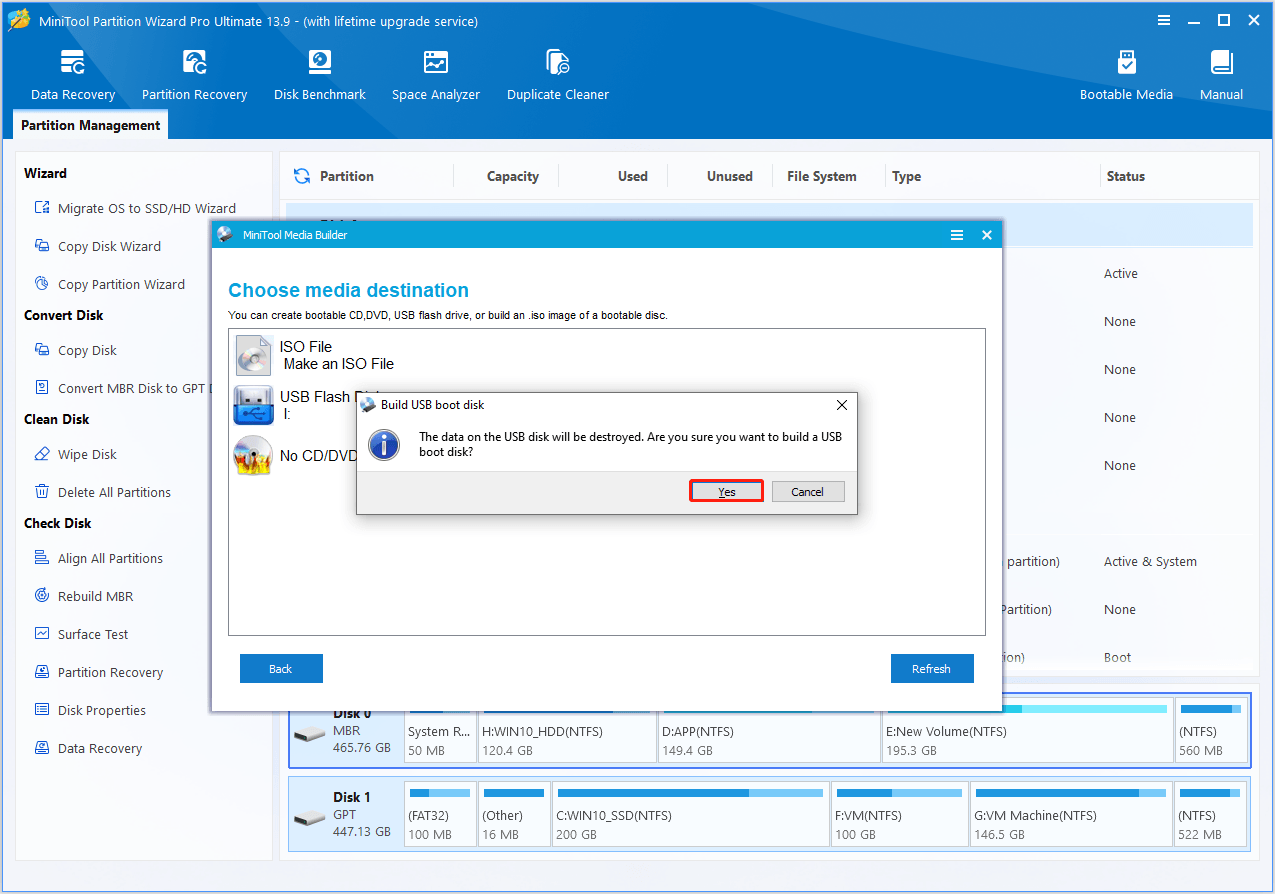The width and height of the screenshot is (1275, 894).
Task: Launch the Copy Partition Wizard
Action: pos(110,284)
